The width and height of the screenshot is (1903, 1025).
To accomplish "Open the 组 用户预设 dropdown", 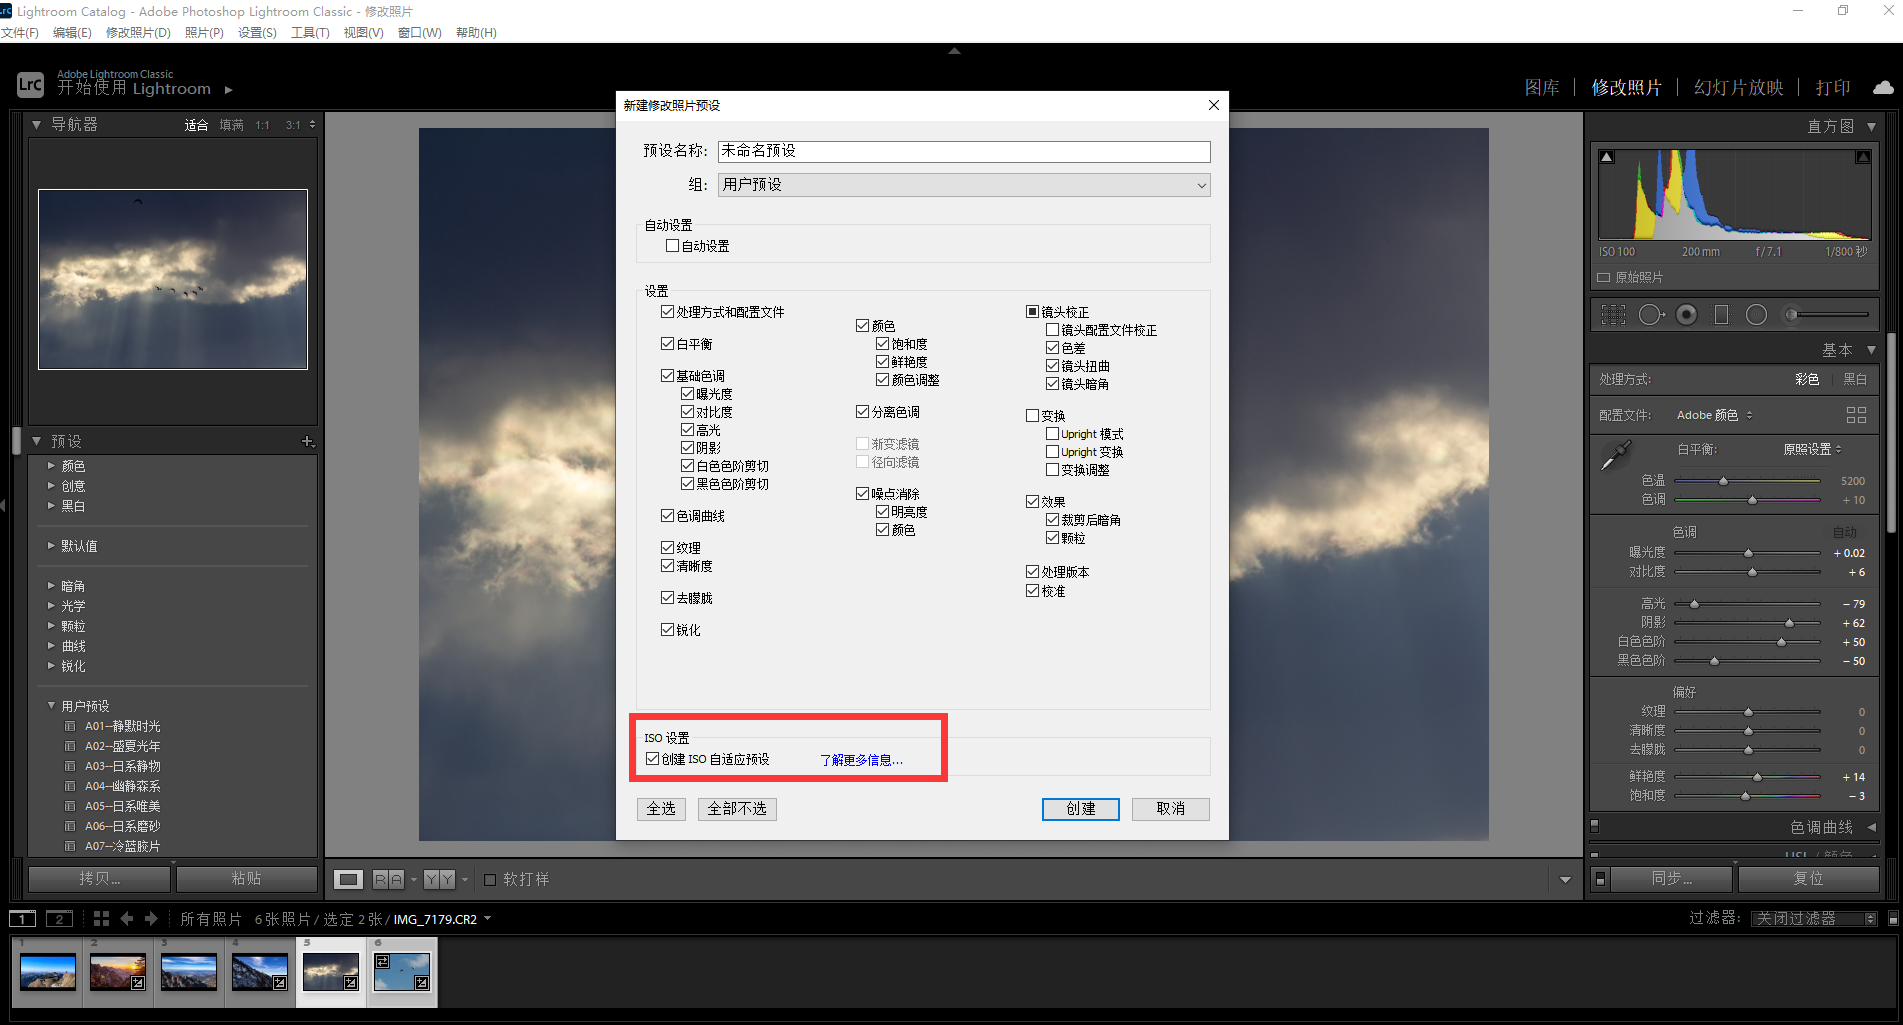I will 964,185.
